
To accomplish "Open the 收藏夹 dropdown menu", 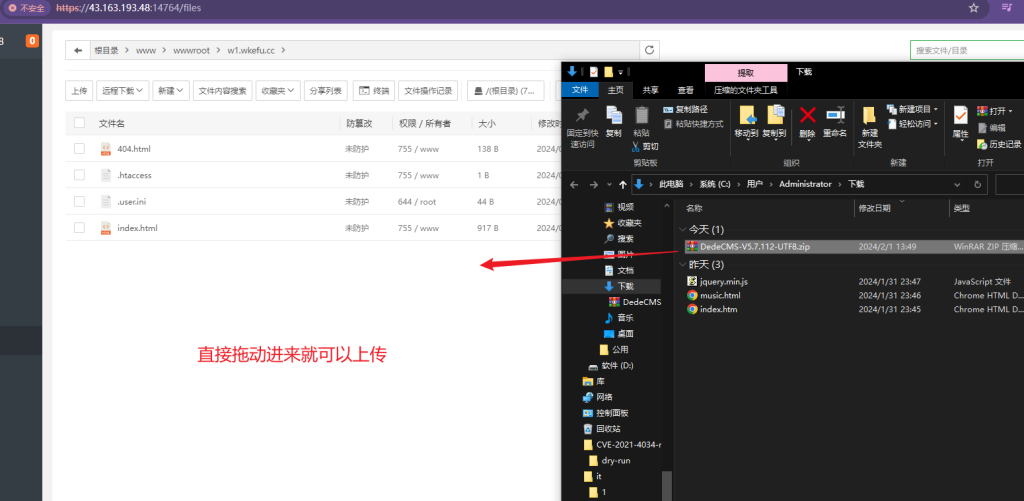I will (x=277, y=91).
